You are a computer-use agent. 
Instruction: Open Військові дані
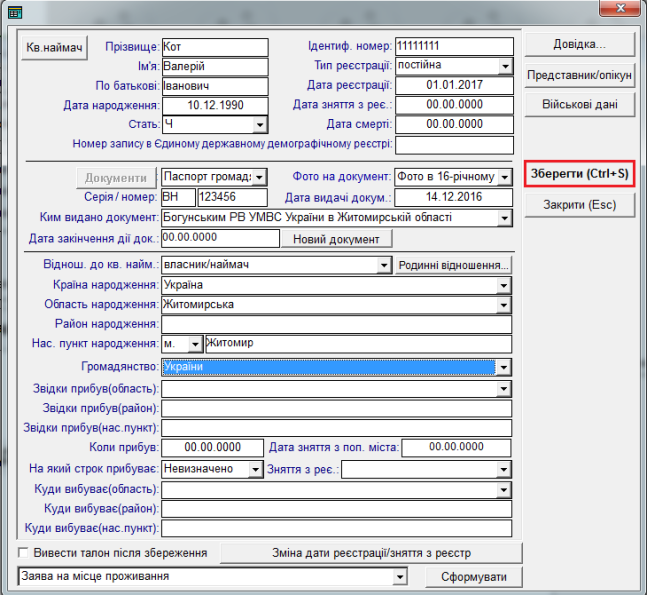point(580,104)
